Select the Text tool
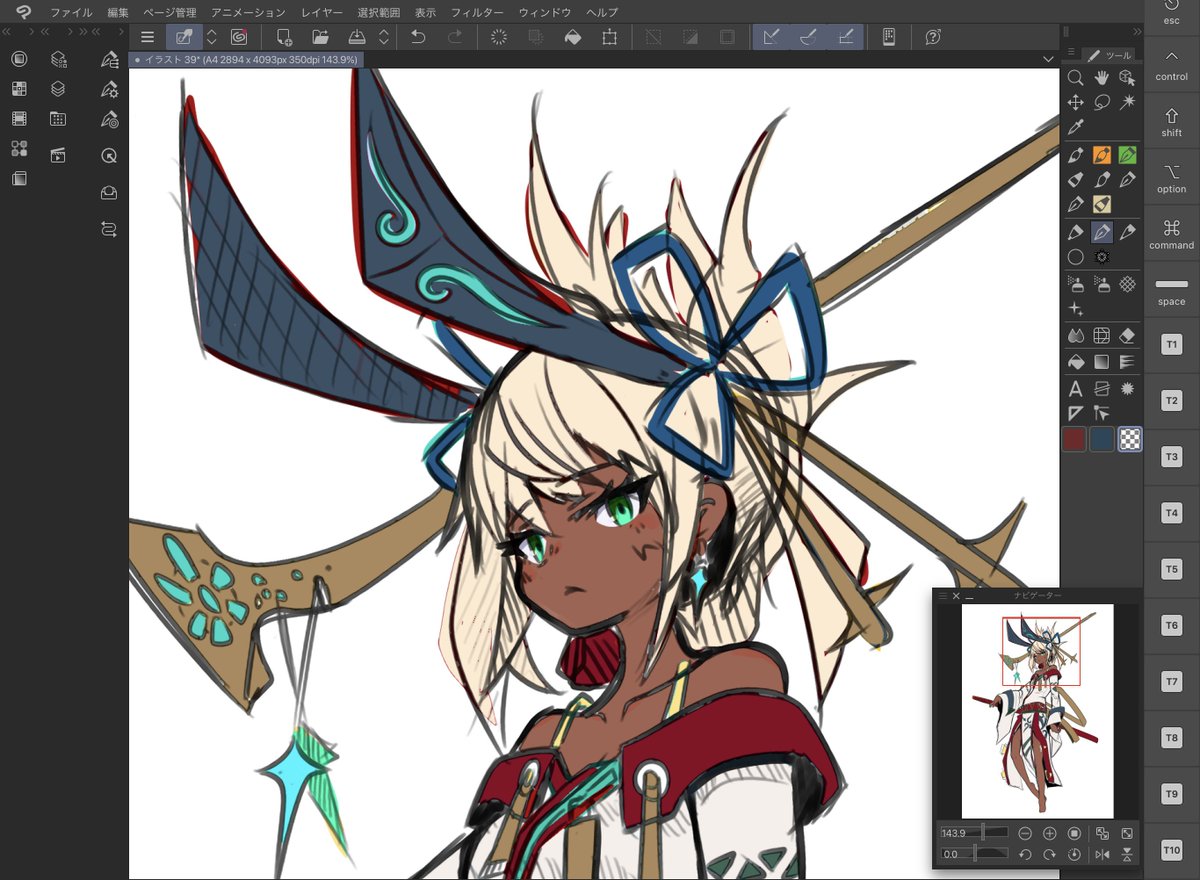The image size is (1200, 880). (1075, 389)
